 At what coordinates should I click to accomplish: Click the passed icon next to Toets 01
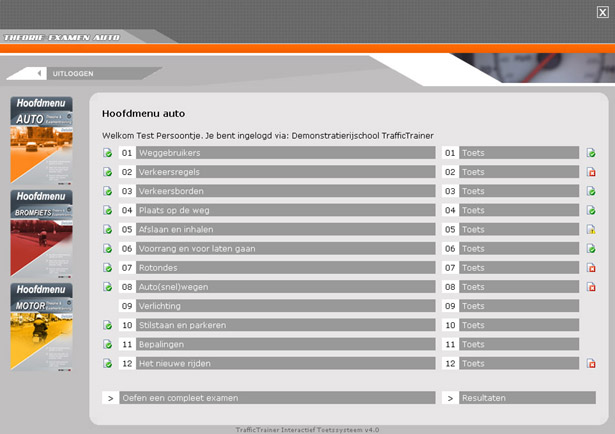591,153
